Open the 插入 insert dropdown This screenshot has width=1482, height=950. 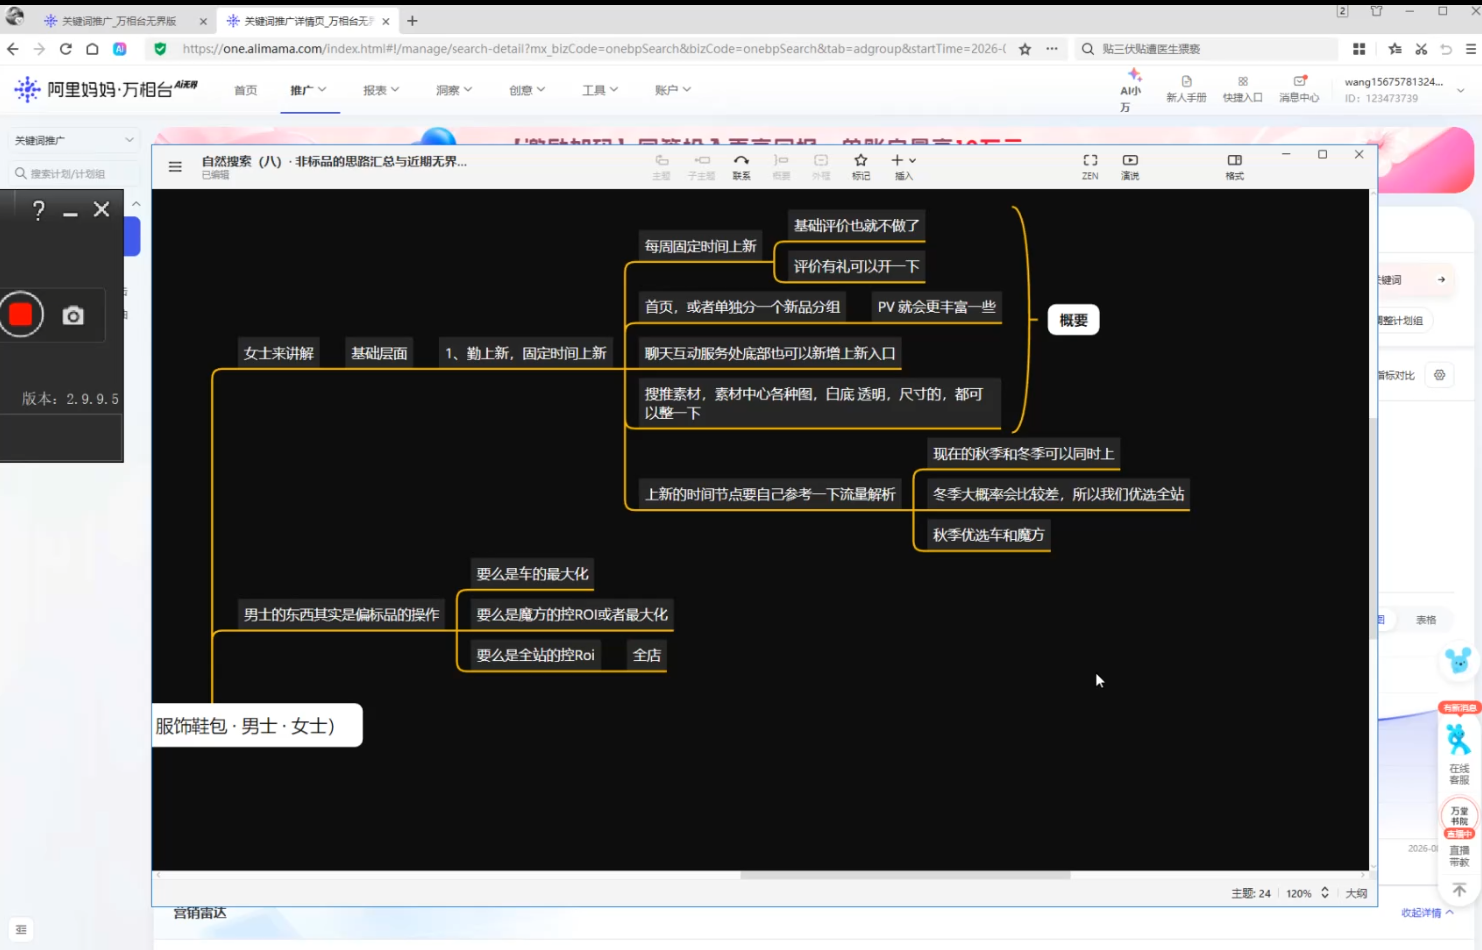pyautogui.click(x=904, y=166)
